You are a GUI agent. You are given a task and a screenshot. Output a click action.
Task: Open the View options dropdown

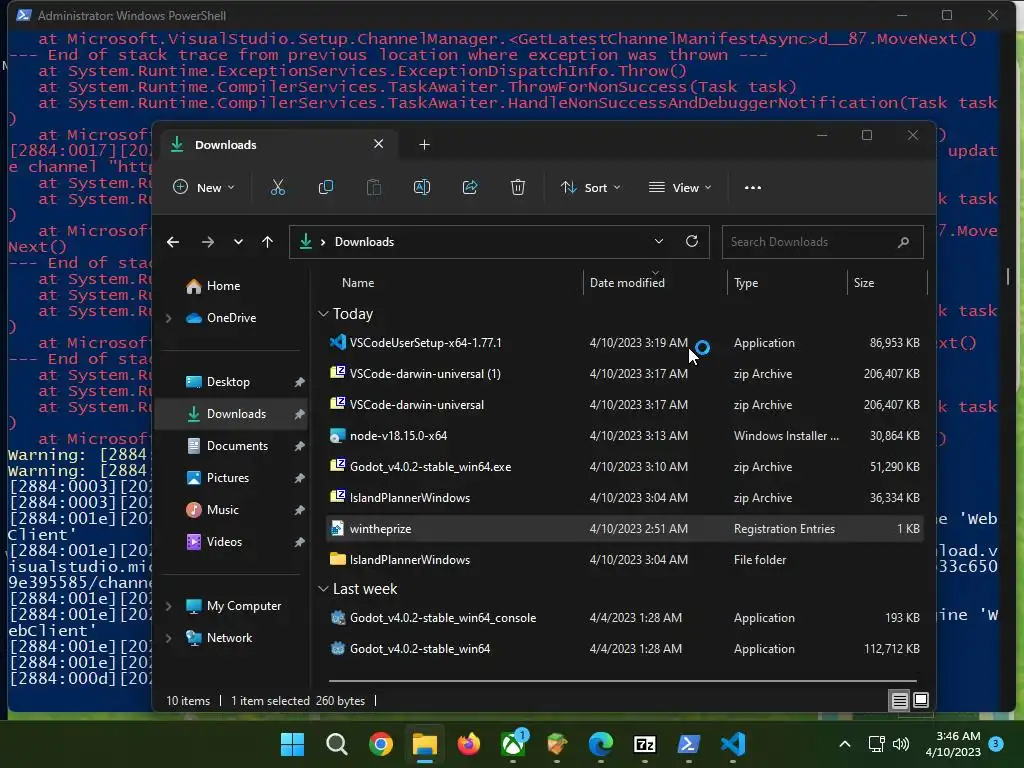click(x=679, y=188)
